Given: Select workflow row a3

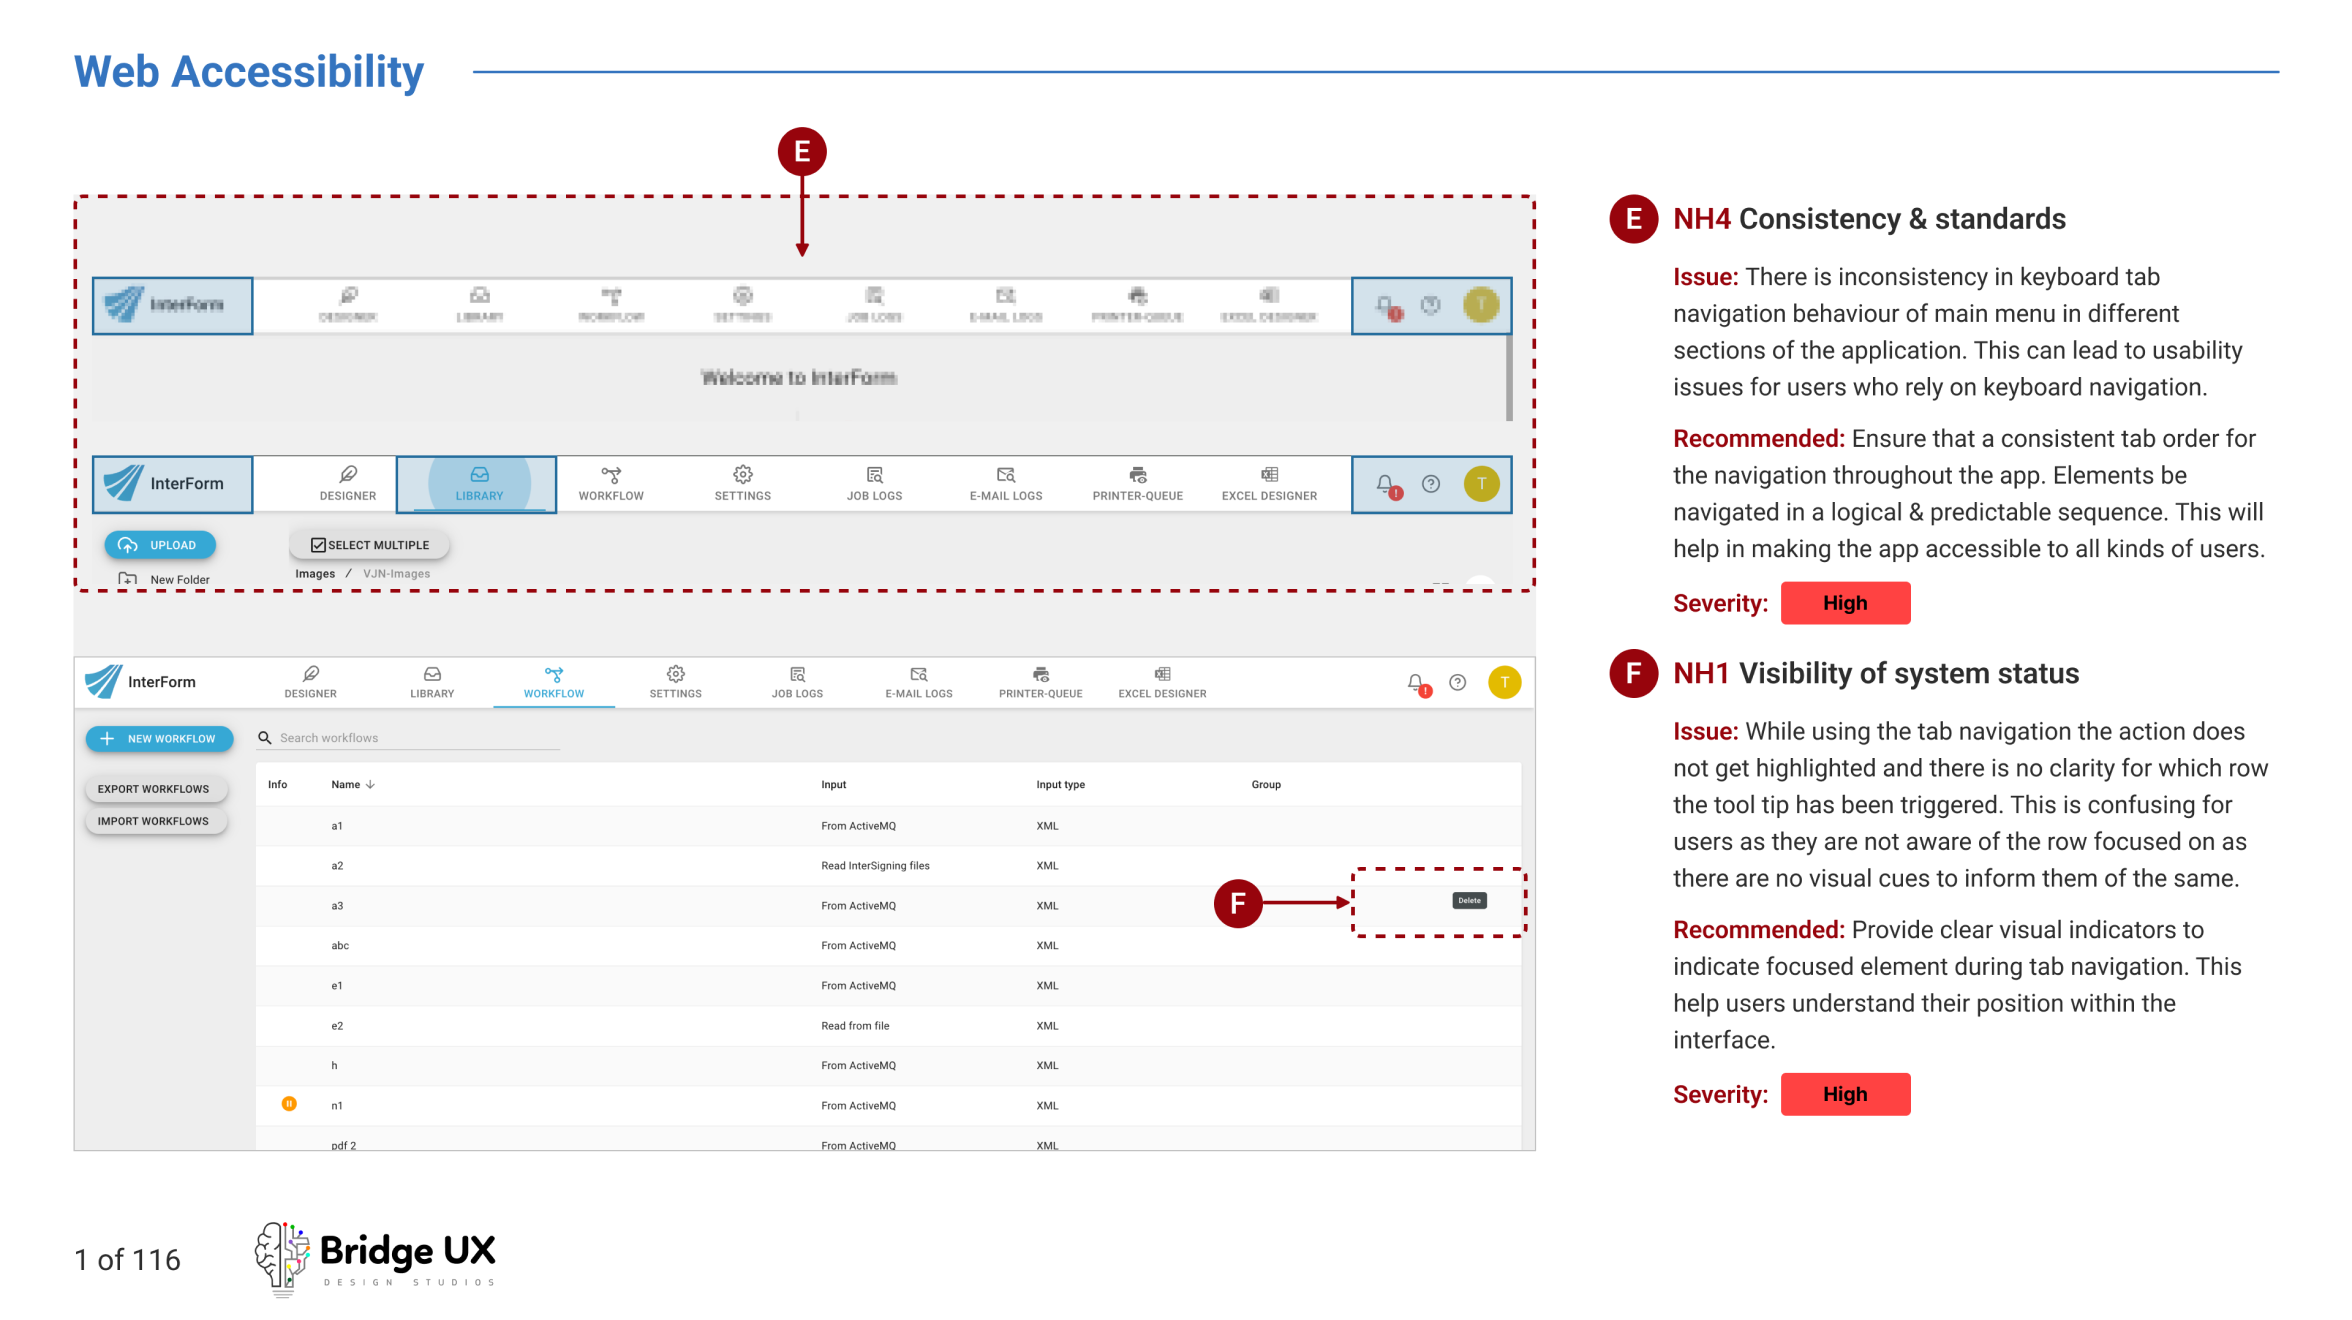Looking at the screenshot, I should [888, 906].
